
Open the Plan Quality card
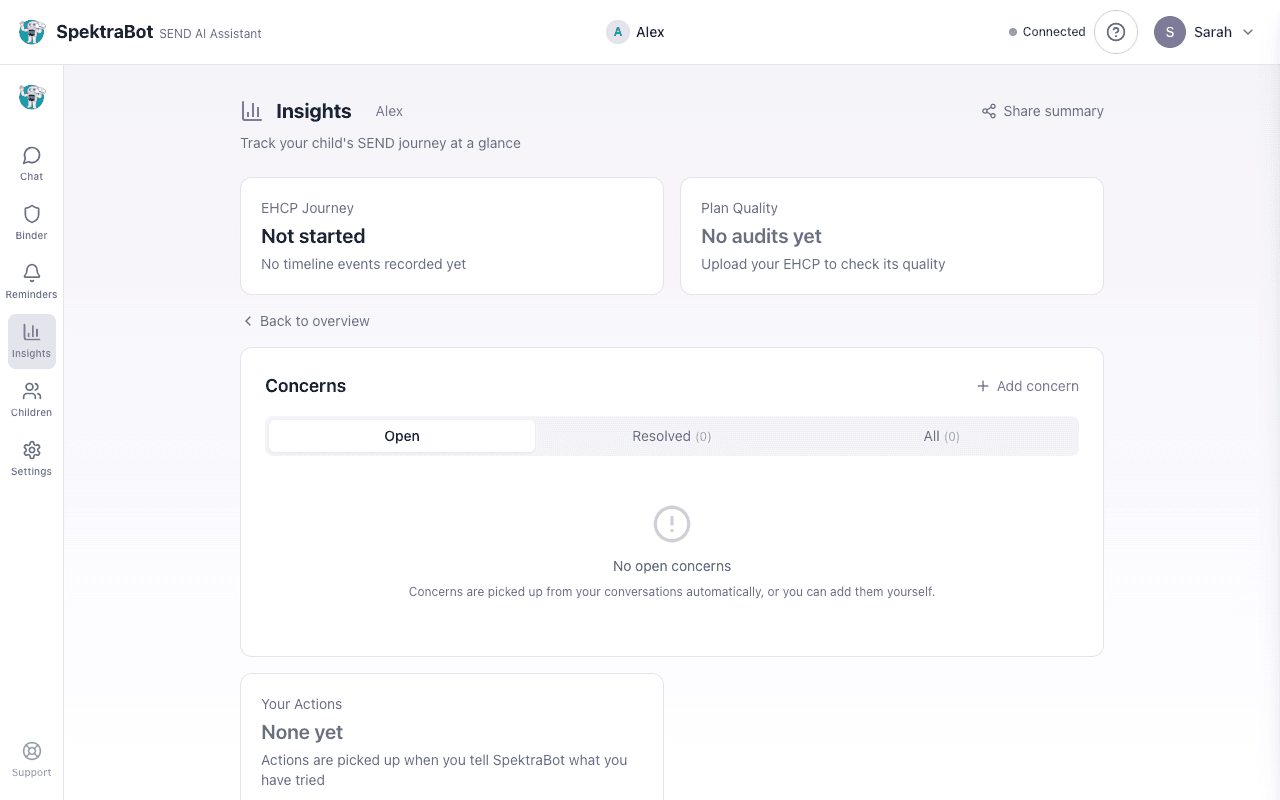pyautogui.click(x=892, y=236)
